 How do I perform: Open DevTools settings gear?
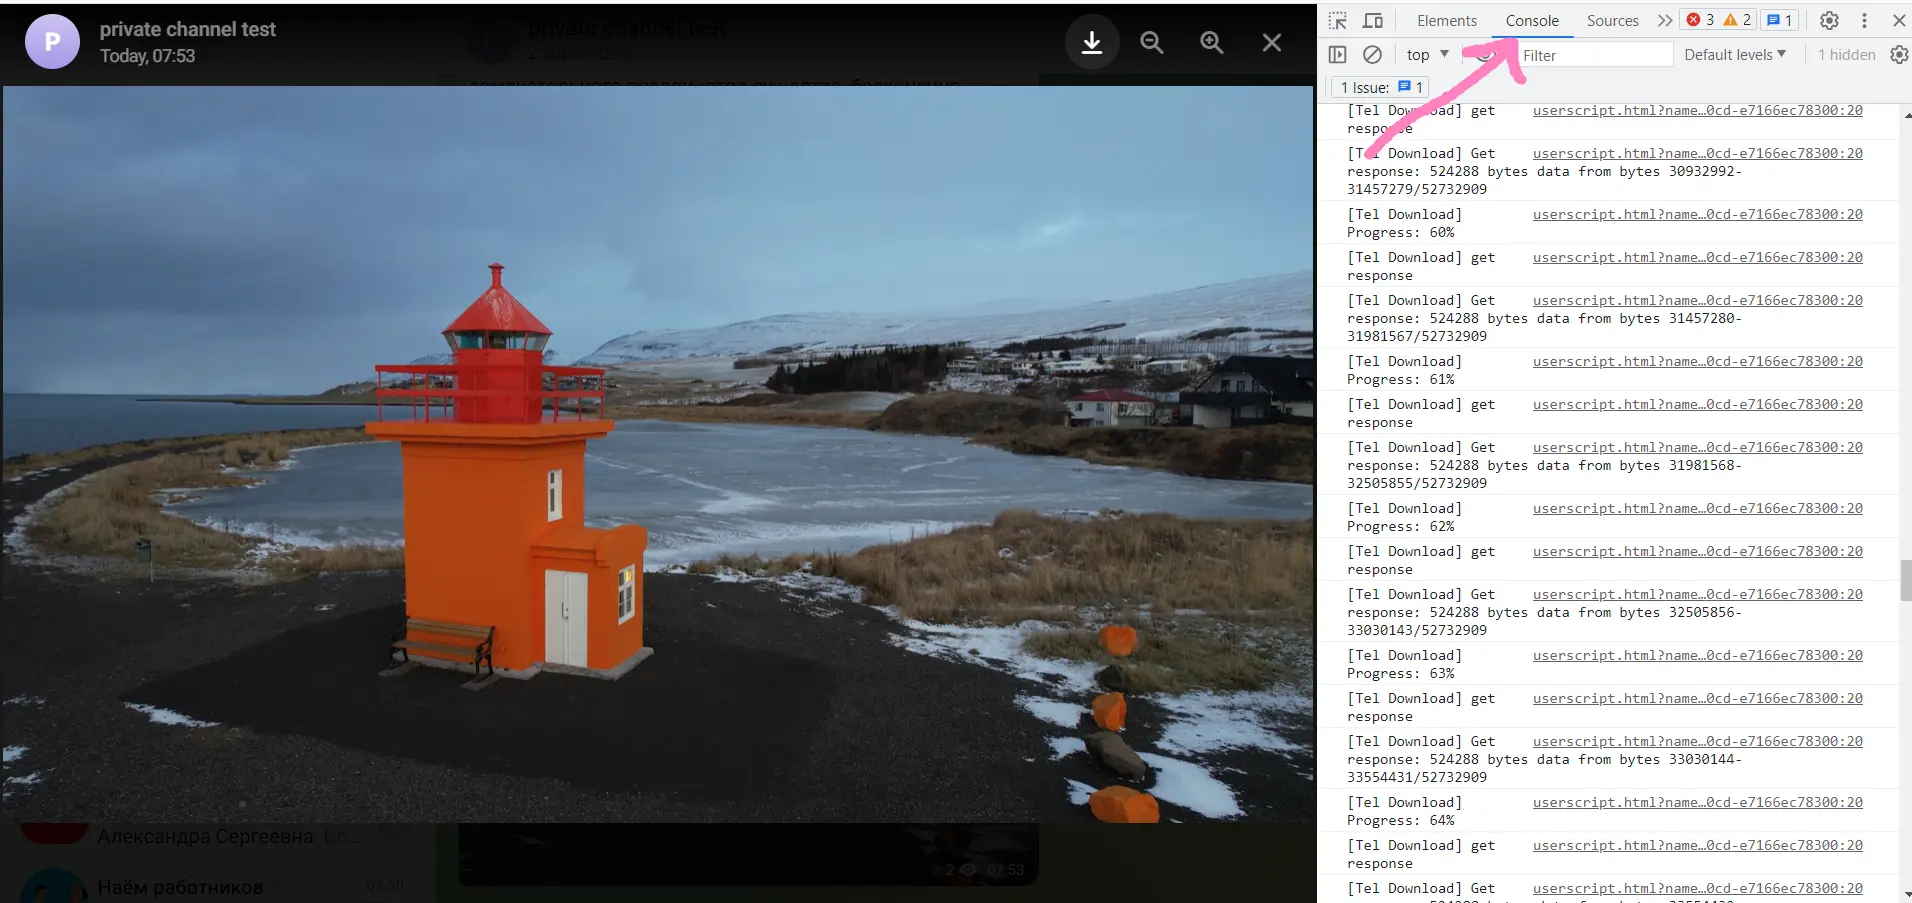[1829, 20]
